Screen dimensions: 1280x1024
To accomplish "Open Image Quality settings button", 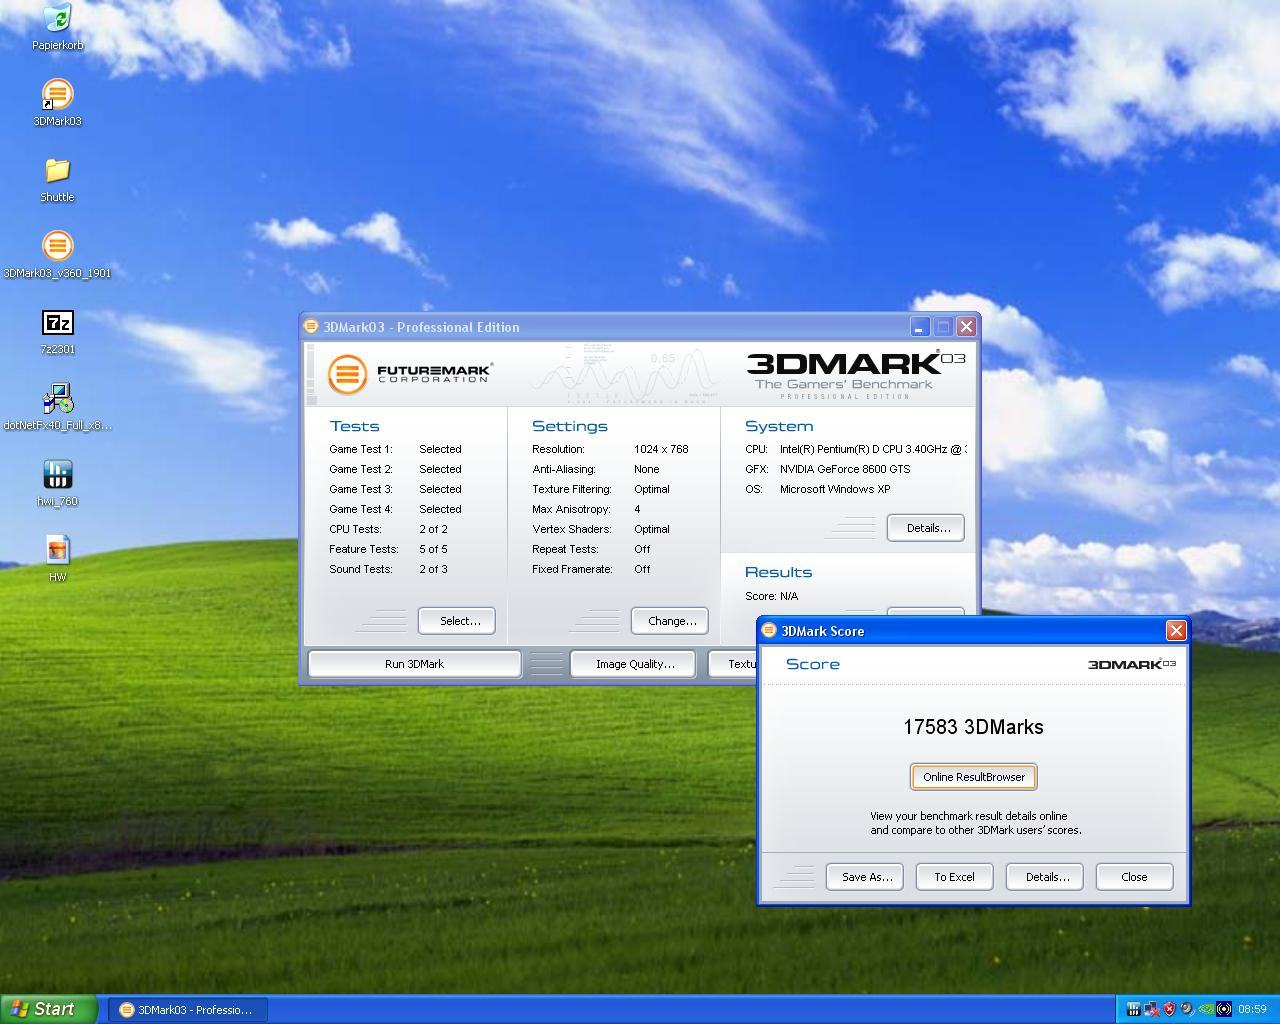I will coord(634,664).
